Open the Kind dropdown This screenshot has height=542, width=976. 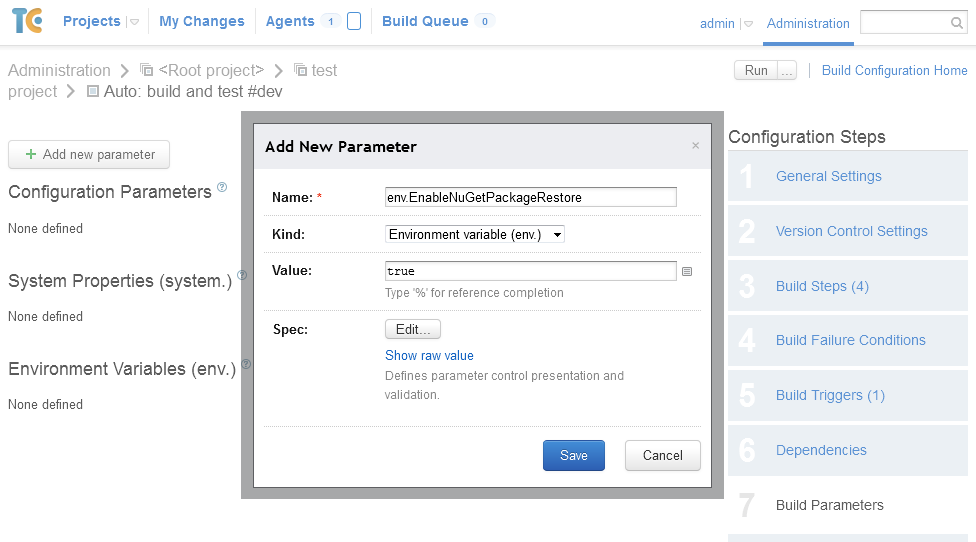coord(475,234)
